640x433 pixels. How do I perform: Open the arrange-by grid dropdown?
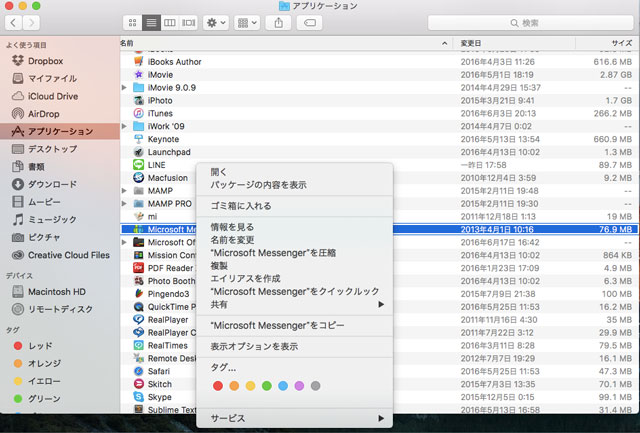[247, 23]
